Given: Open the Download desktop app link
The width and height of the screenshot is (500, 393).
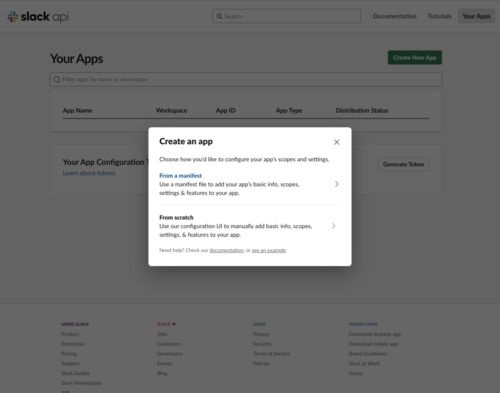Looking at the screenshot, I should point(375,334).
